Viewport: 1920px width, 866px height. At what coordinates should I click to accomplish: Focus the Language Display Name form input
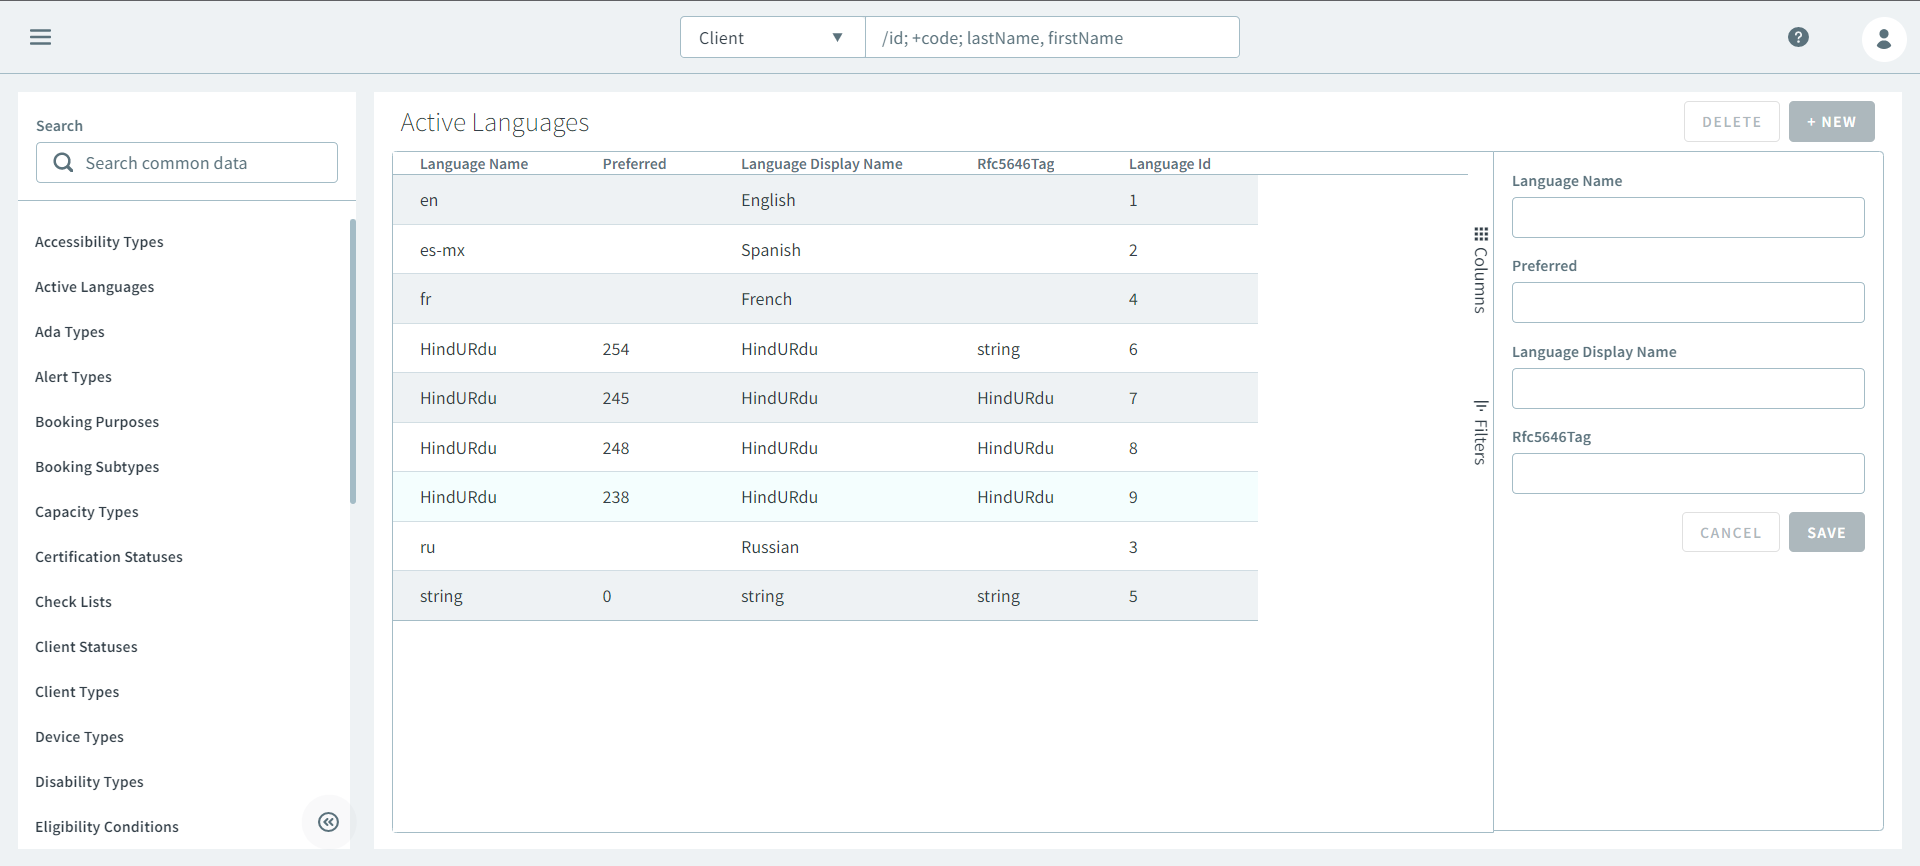(1688, 388)
